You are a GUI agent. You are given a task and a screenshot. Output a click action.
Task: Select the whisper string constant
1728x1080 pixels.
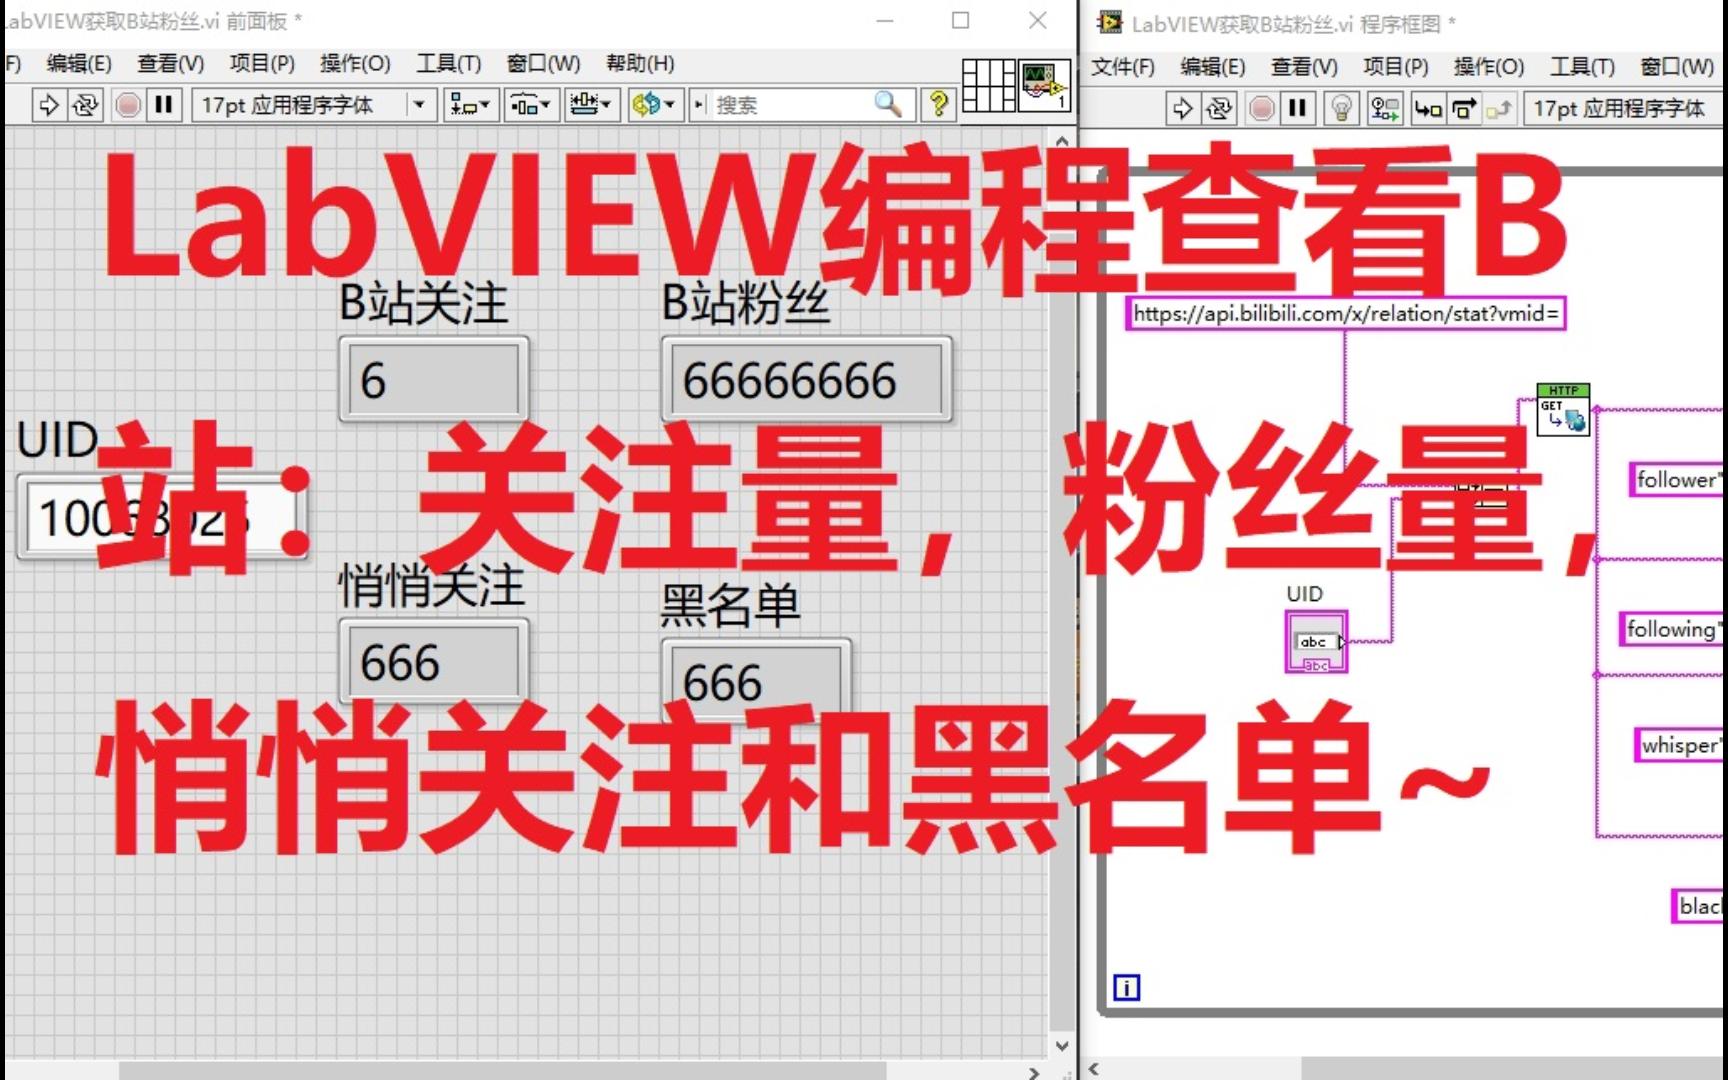(x=1680, y=745)
